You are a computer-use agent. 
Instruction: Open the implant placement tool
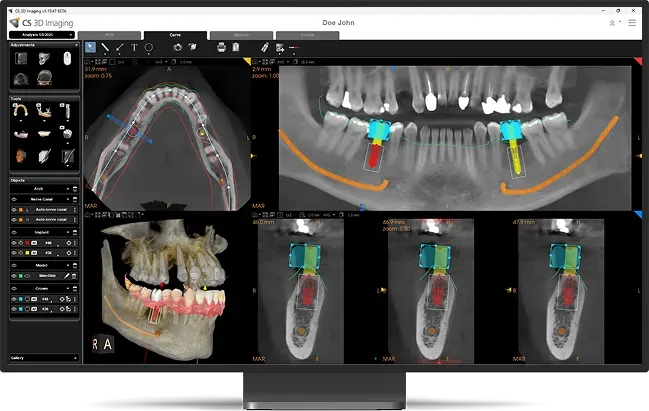pos(67,111)
